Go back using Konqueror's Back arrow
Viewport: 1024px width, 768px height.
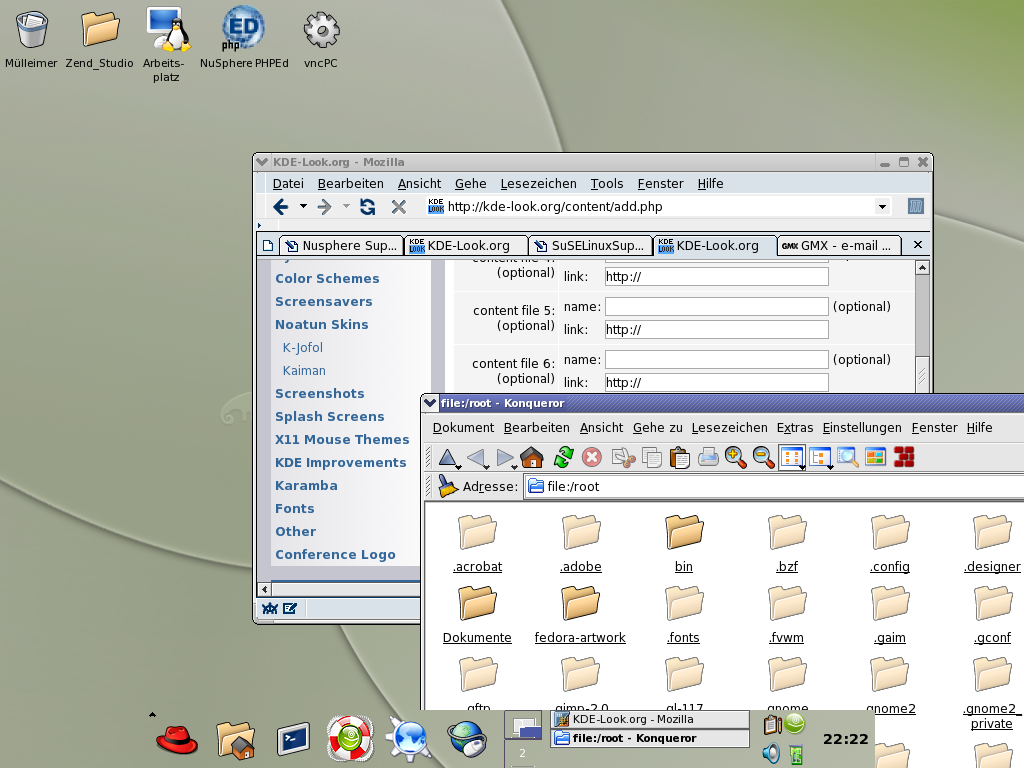477,458
